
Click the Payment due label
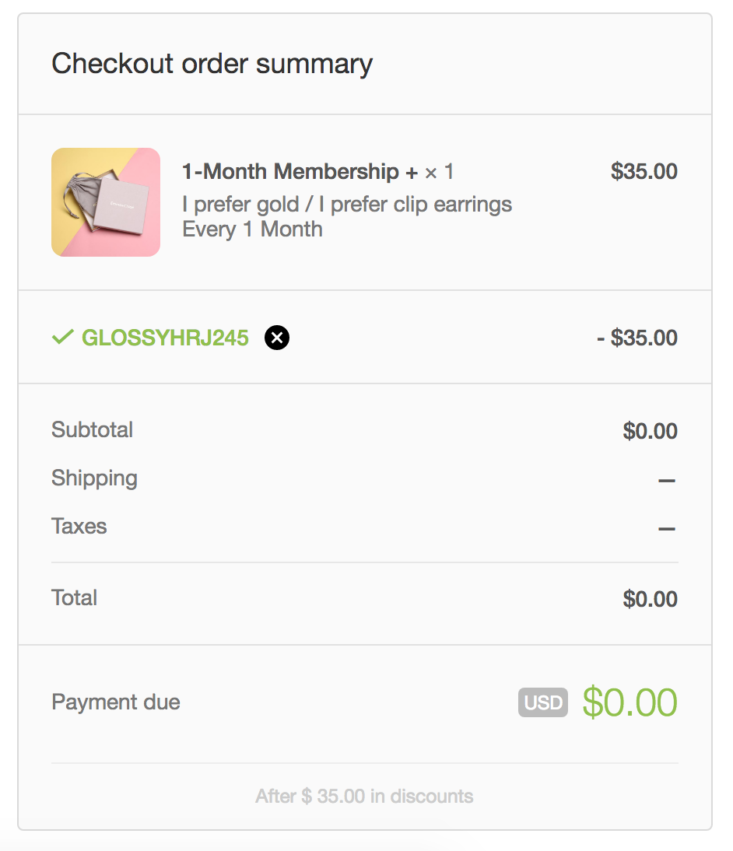(x=116, y=702)
